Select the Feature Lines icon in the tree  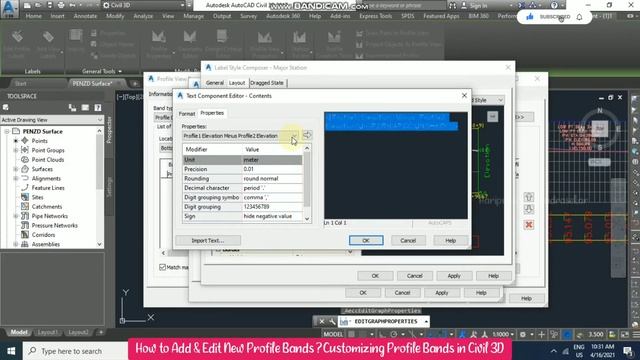coord(25,187)
